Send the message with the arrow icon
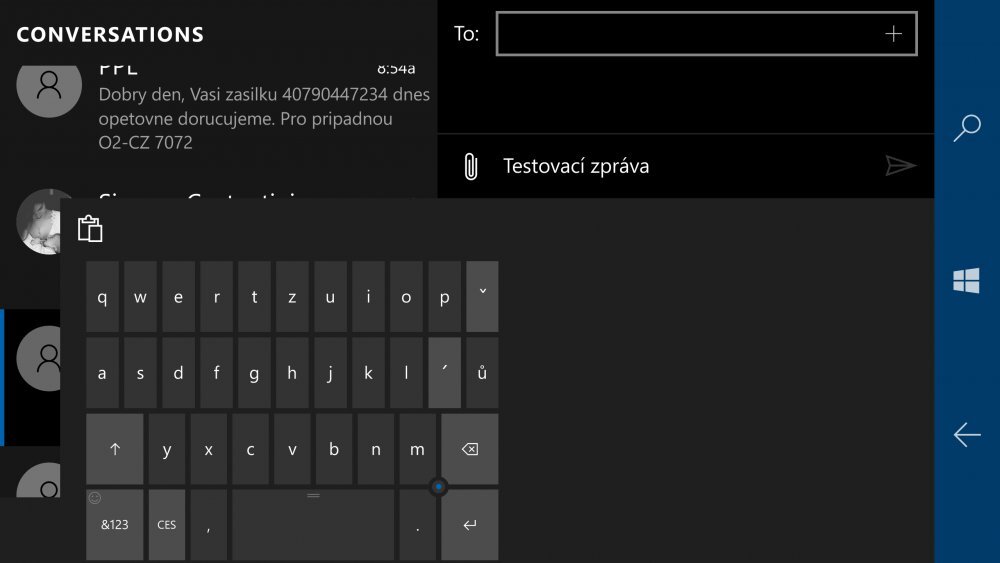 click(x=901, y=166)
